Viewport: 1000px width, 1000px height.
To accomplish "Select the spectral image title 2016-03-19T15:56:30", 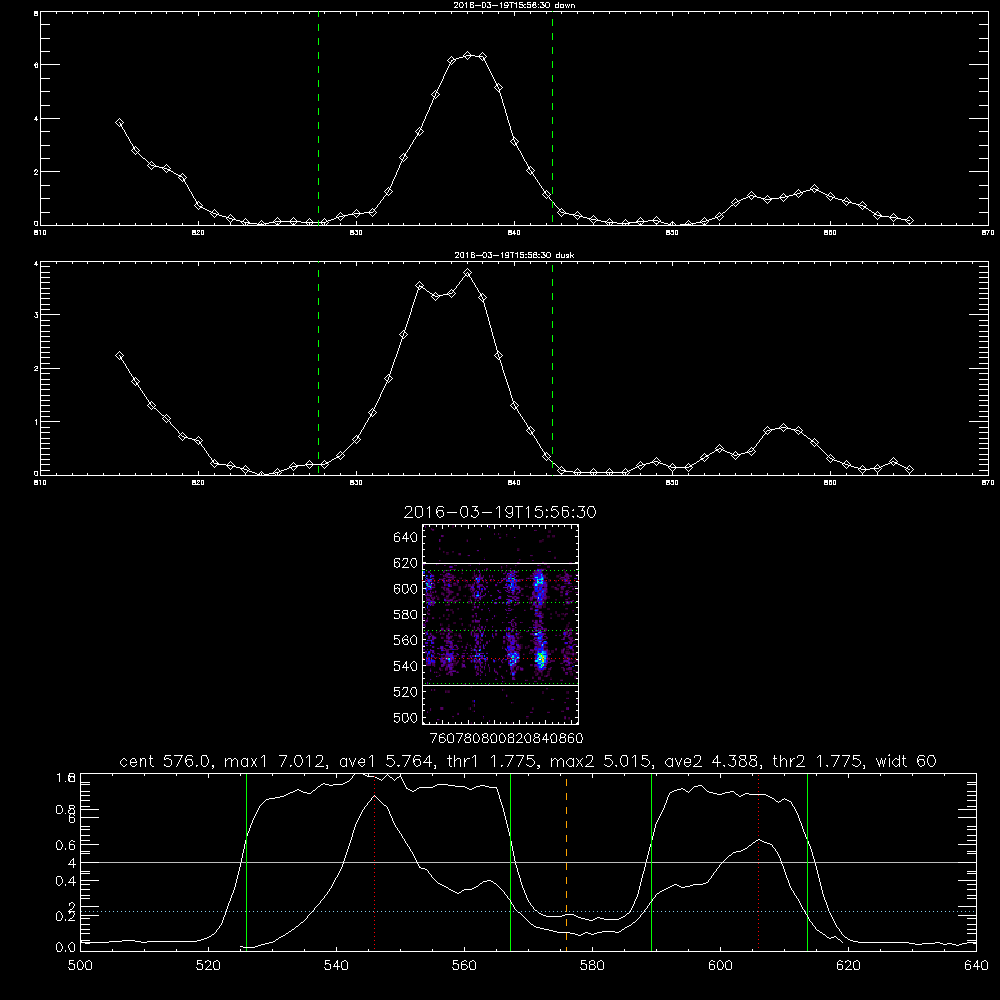I will pyautogui.click(x=500, y=512).
